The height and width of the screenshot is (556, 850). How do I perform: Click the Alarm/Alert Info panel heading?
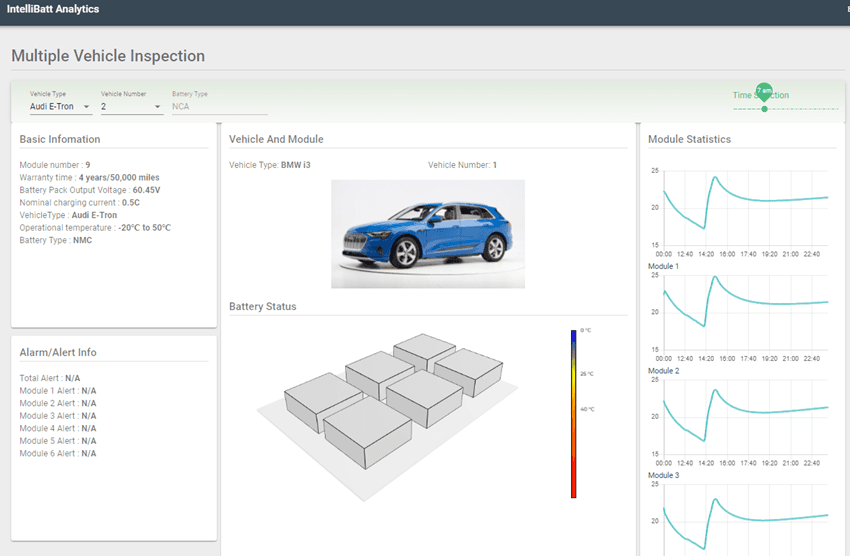point(58,352)
